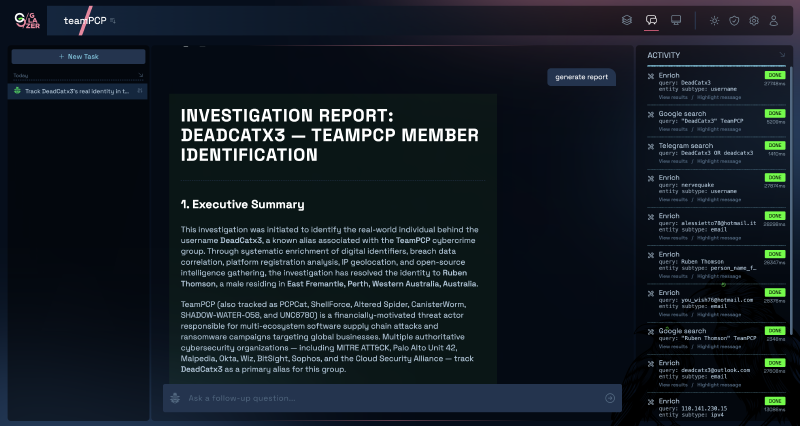Screen dimensions: 800x426
Task: Open the shield security icon
Action: click(x=734, y=21)
